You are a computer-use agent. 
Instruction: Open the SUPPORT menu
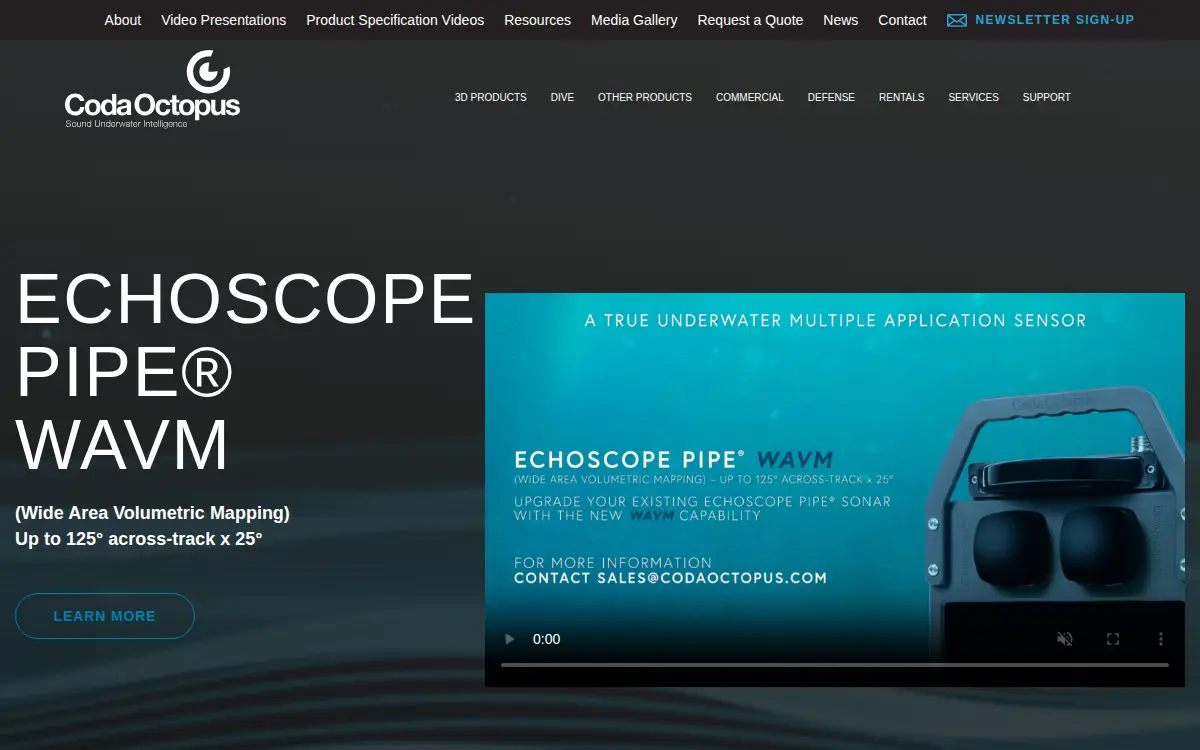[1046, 97]
